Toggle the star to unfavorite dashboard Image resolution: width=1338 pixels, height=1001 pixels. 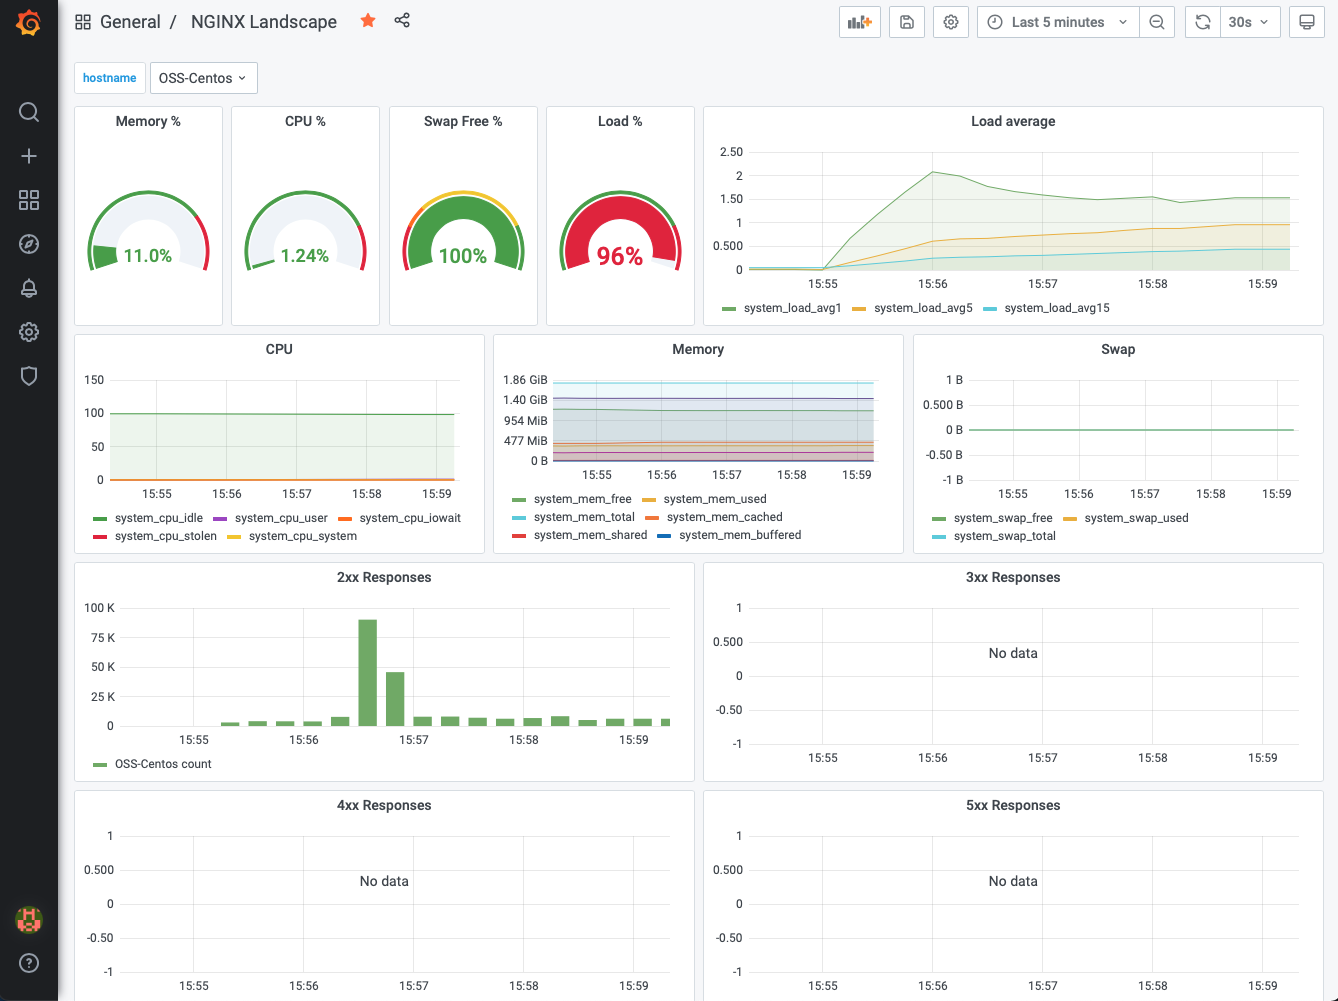pyautogui.click(x=368, y=21)
